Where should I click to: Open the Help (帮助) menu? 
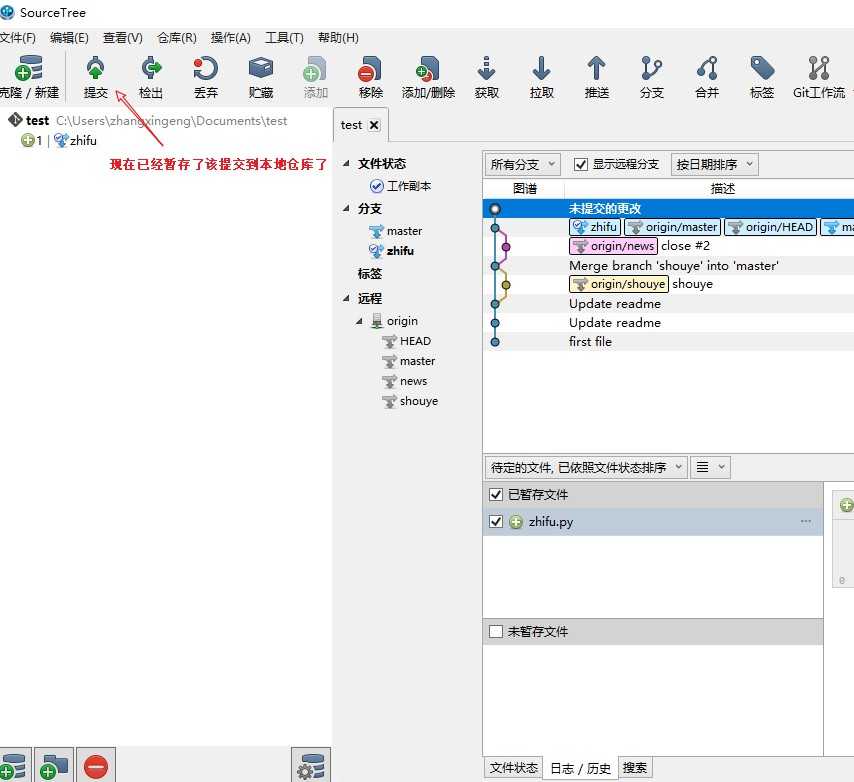(x=338, y=38)
